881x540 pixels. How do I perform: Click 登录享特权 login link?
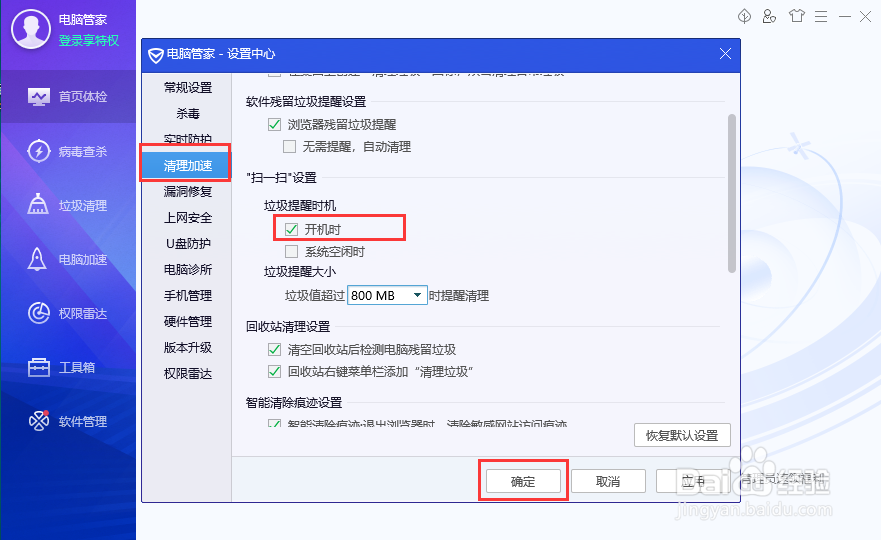point(89,40)
